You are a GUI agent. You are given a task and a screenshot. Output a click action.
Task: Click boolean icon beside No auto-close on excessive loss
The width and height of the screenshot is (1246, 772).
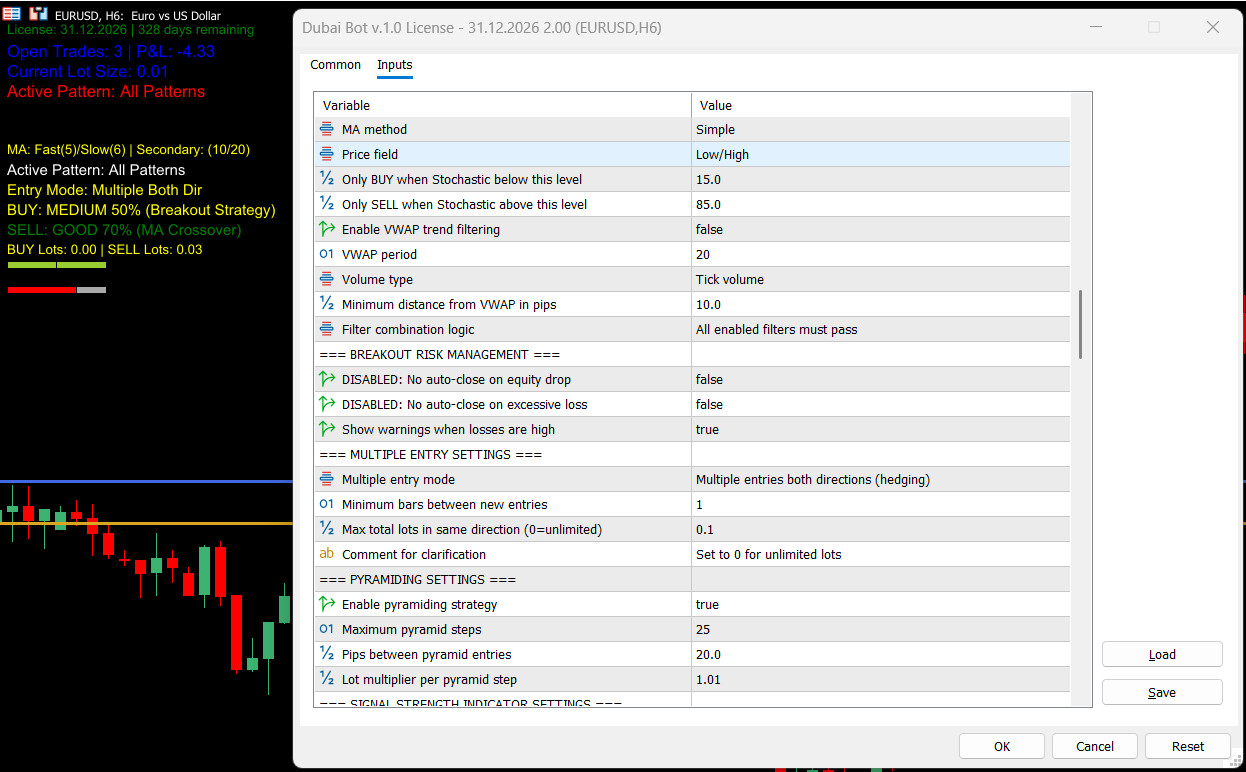(327, 404)
